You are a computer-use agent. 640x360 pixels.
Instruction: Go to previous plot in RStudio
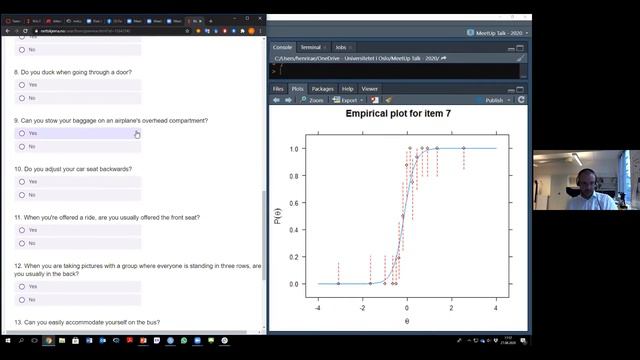(x=277, y=100)
